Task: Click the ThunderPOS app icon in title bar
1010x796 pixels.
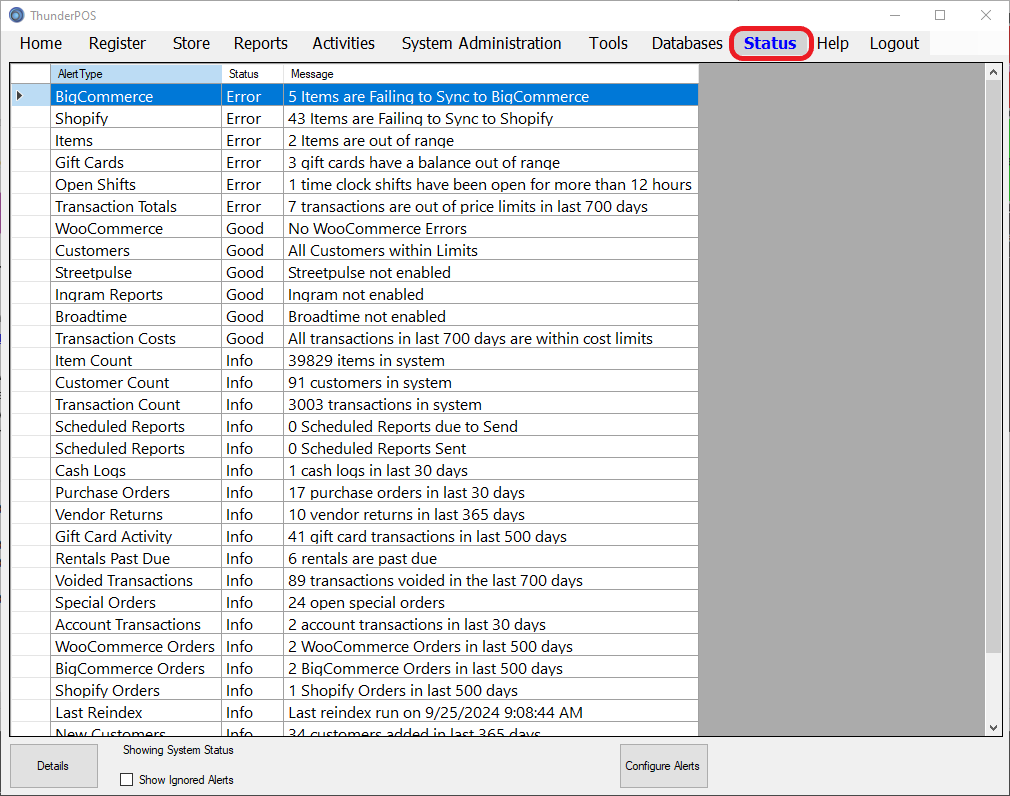Action: 16,15
